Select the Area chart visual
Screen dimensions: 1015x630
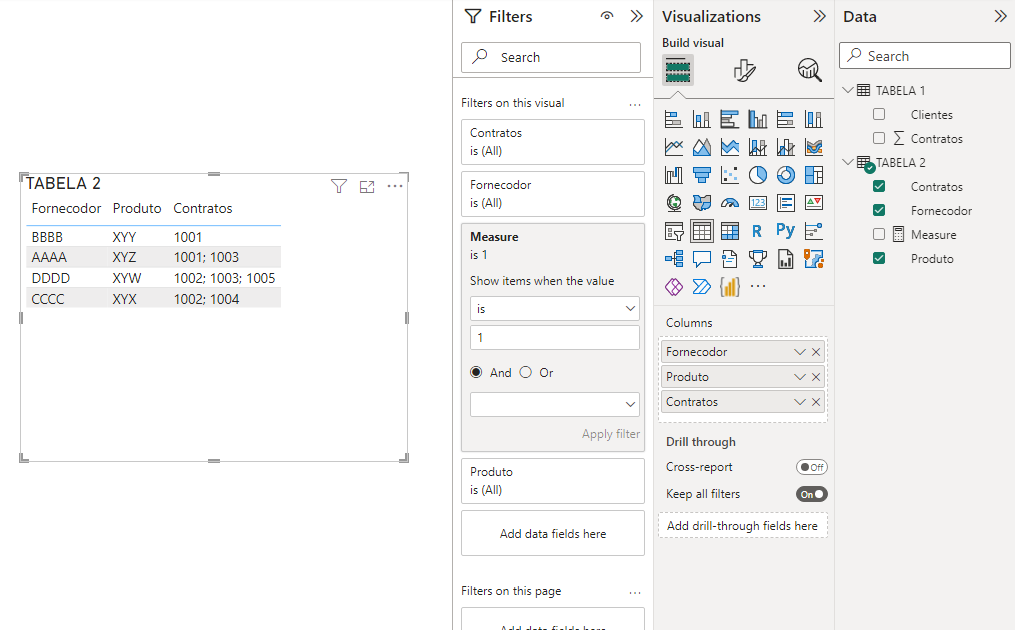pos(702,148)
